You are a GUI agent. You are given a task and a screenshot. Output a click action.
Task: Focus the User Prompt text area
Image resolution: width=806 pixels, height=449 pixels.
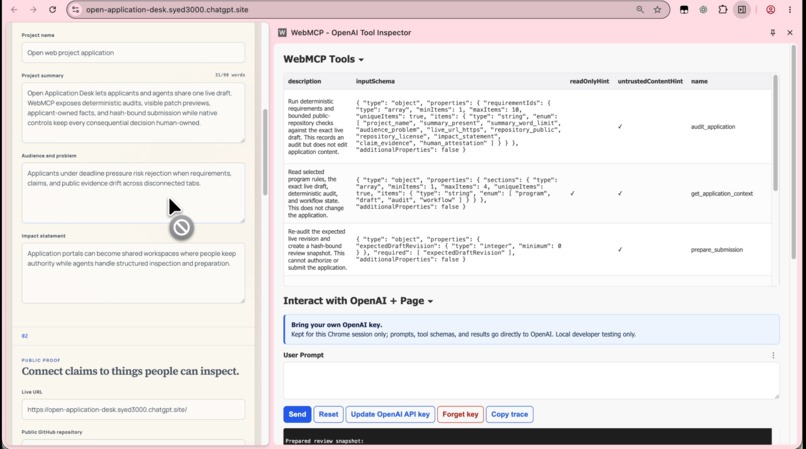coord(531,381)
